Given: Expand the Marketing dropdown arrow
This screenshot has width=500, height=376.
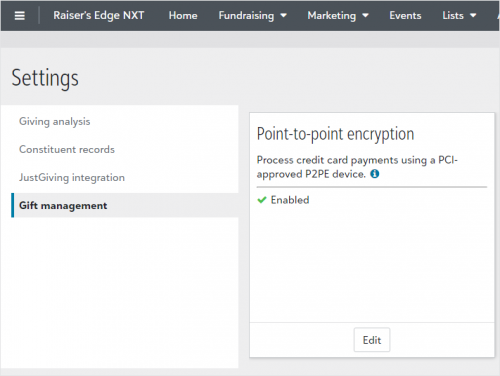Looking at the screenshot, I should [365, 15].
